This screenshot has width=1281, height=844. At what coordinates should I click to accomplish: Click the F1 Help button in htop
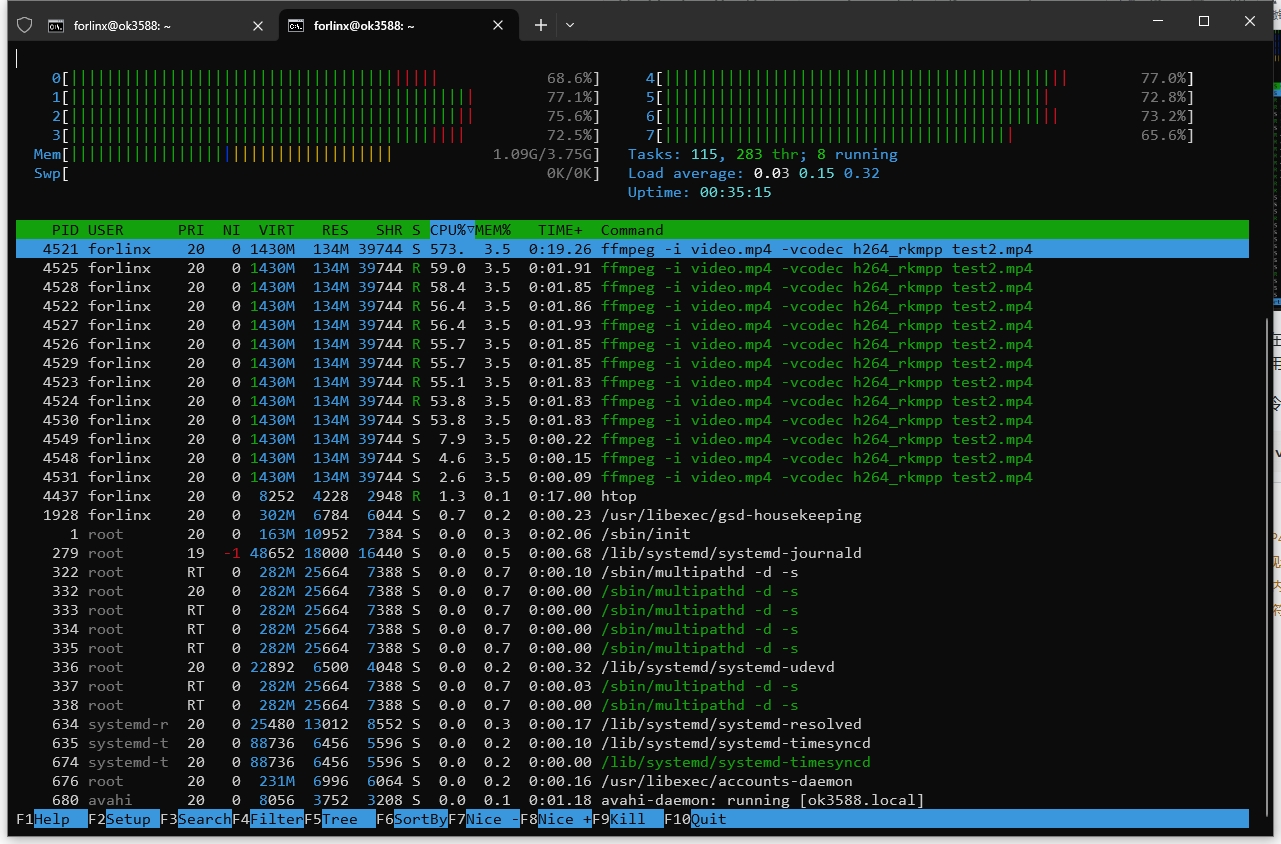coord(52,819)
